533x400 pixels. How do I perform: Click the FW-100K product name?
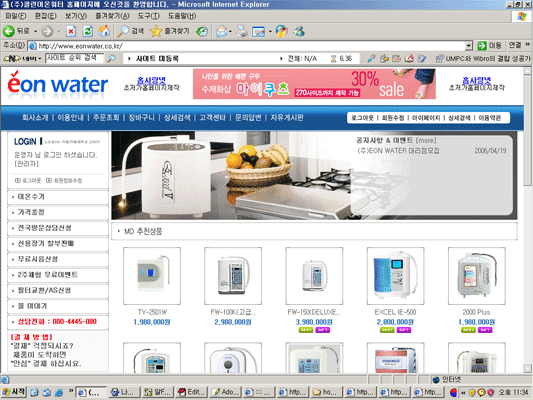tap(233, 312)
